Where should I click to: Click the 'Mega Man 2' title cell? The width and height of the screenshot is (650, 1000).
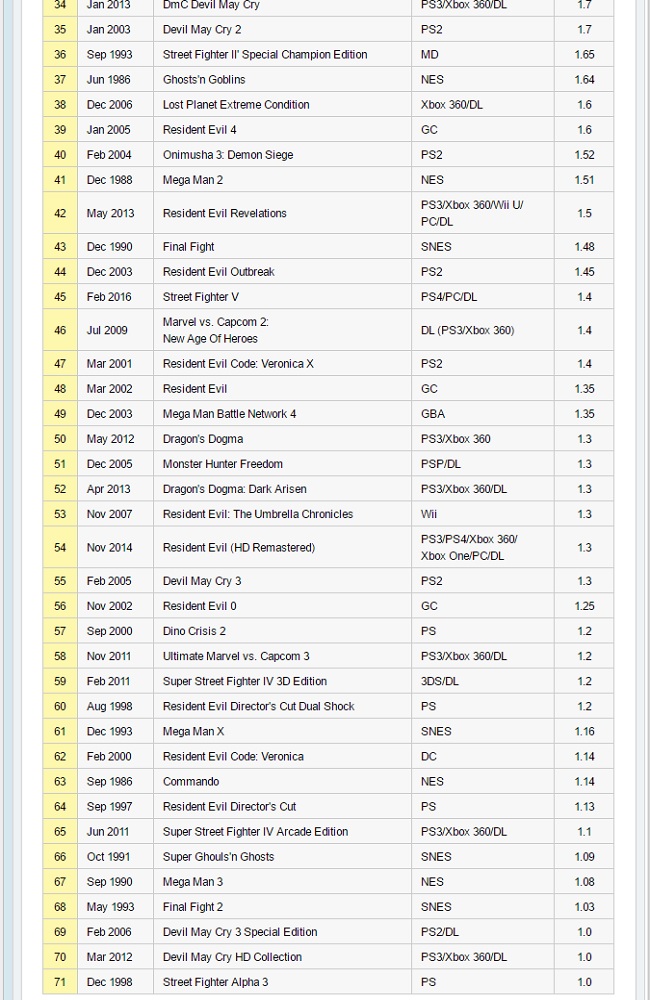[x=193, y=180]
